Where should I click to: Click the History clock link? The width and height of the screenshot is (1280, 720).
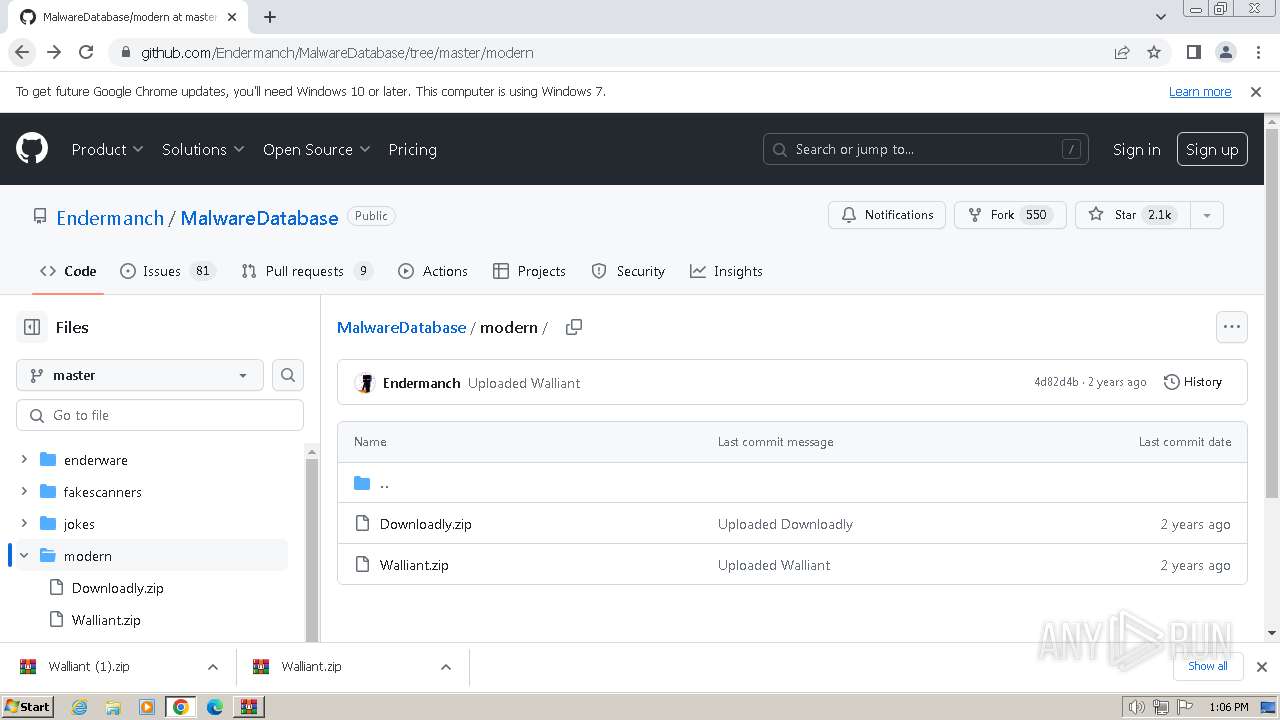click(x=1193, y=382)
